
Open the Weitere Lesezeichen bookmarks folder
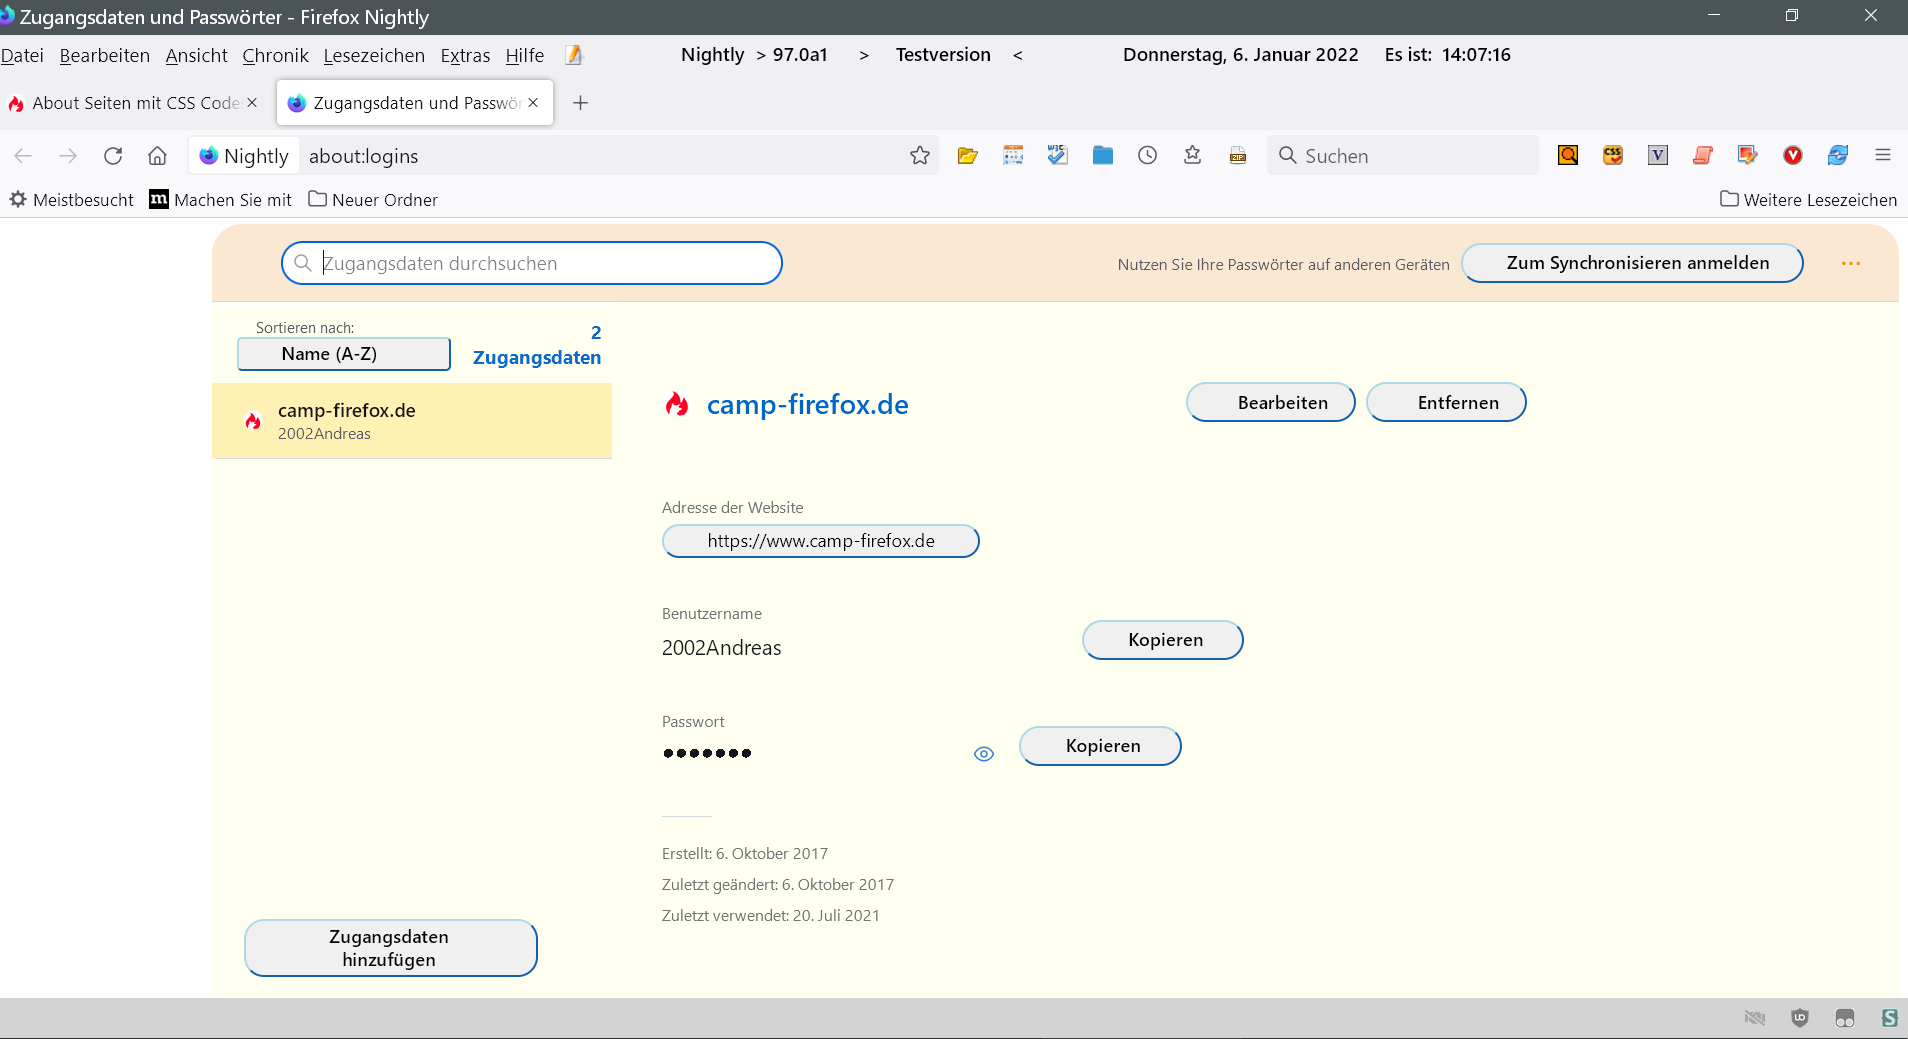[1808, 200]
